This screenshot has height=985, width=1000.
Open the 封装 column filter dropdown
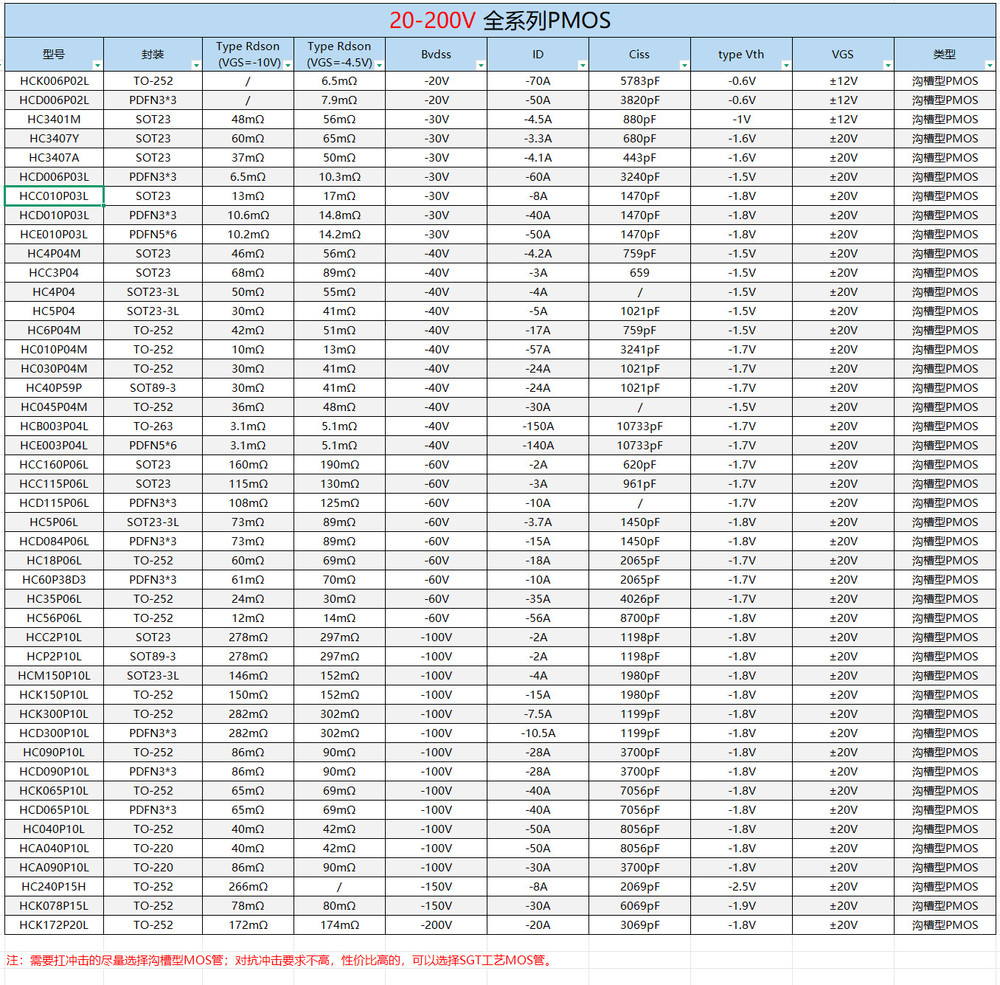click(x=197, y=65)
